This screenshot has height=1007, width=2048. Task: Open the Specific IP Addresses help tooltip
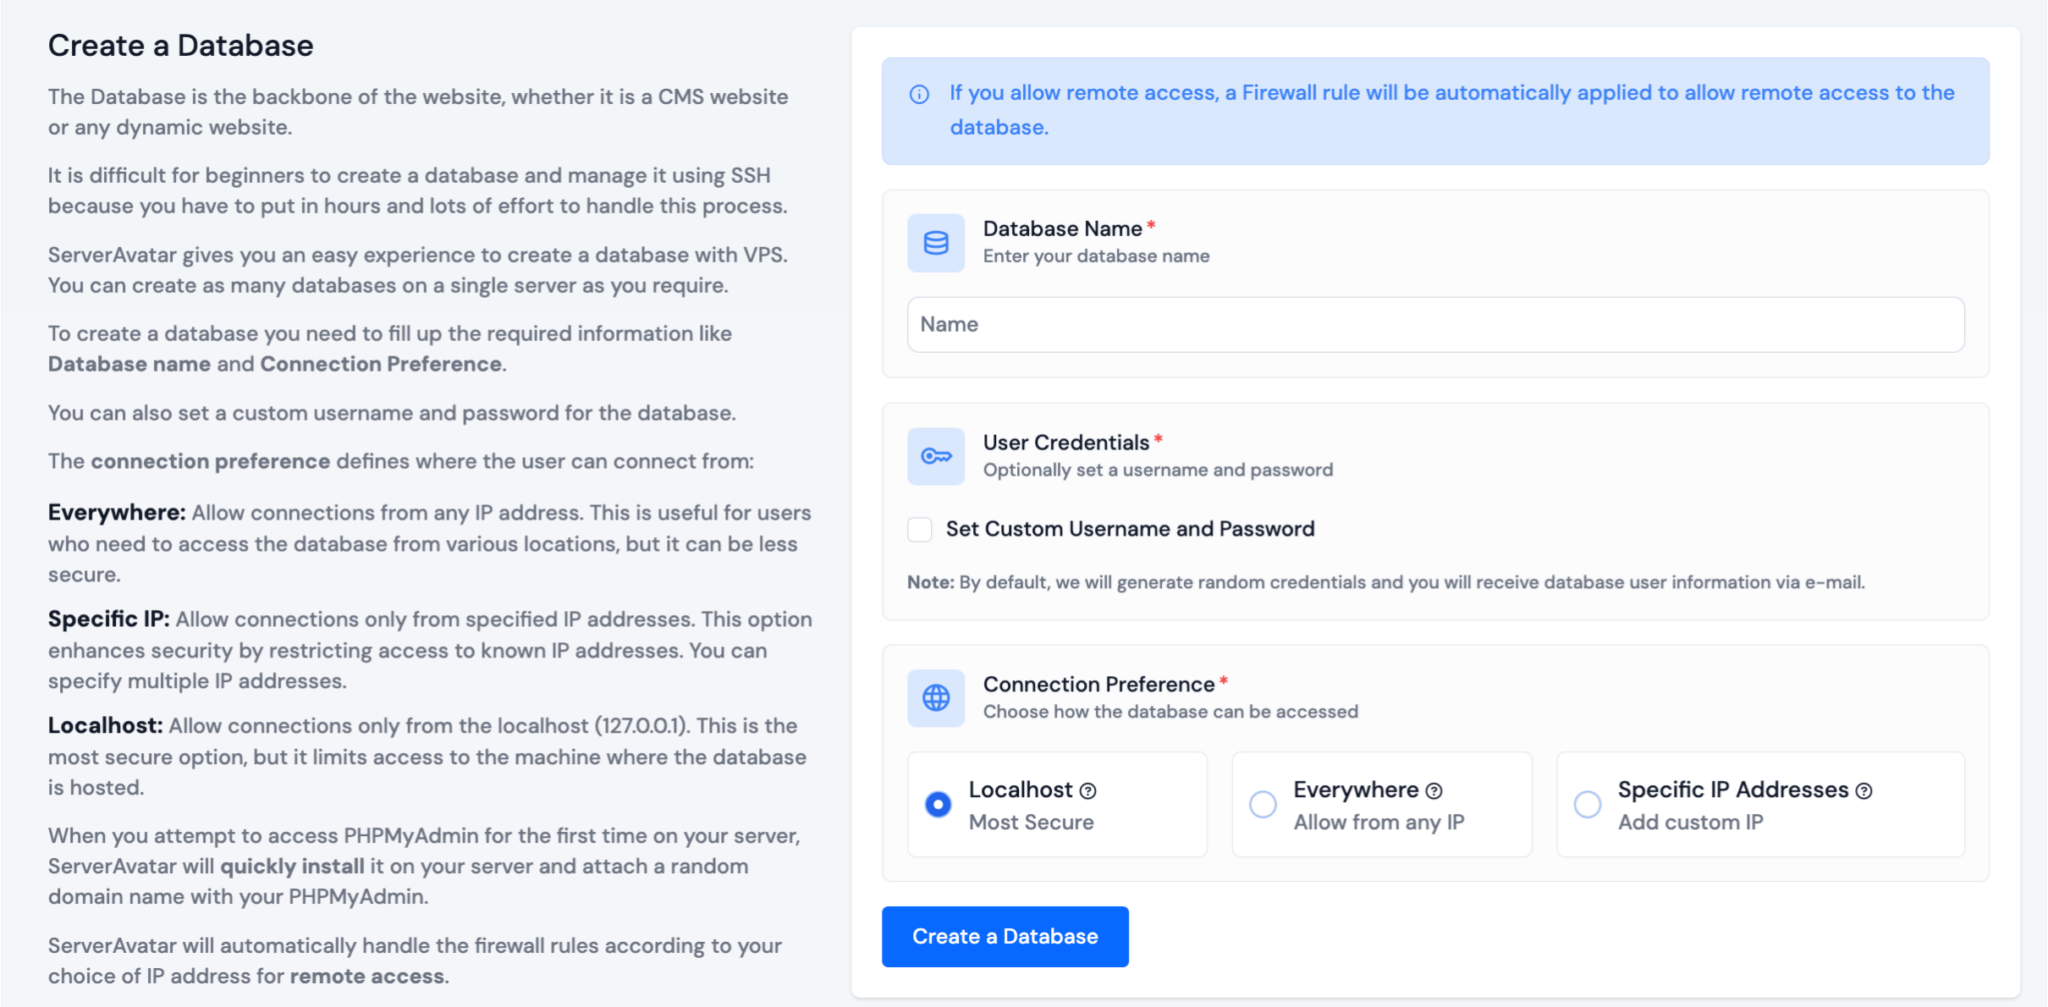(x=1862, y=790)
